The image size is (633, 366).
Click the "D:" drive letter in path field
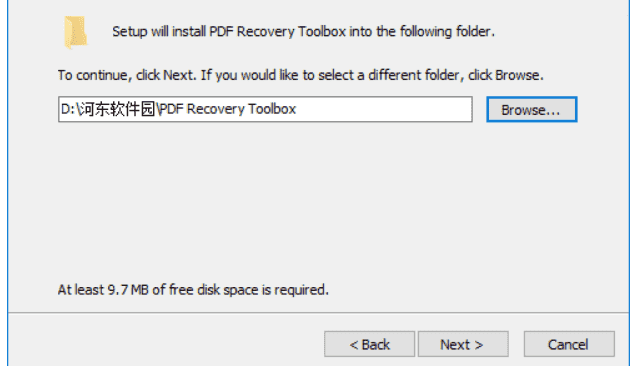click(x=67, y=109)
